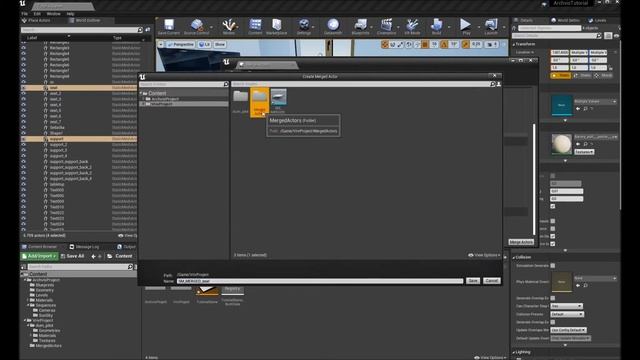640x360 pixels.
Task: Toggle the Generate Overlap Events checkbox
Action: tap(553, 298)
